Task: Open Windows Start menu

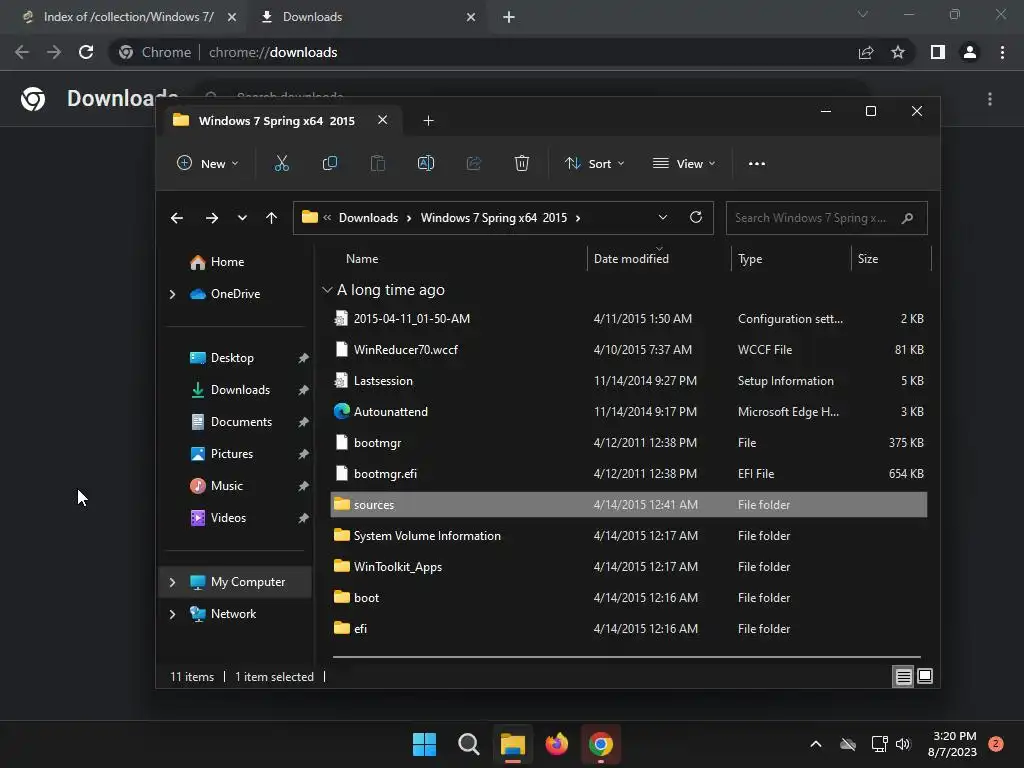Action: point(424,744)
